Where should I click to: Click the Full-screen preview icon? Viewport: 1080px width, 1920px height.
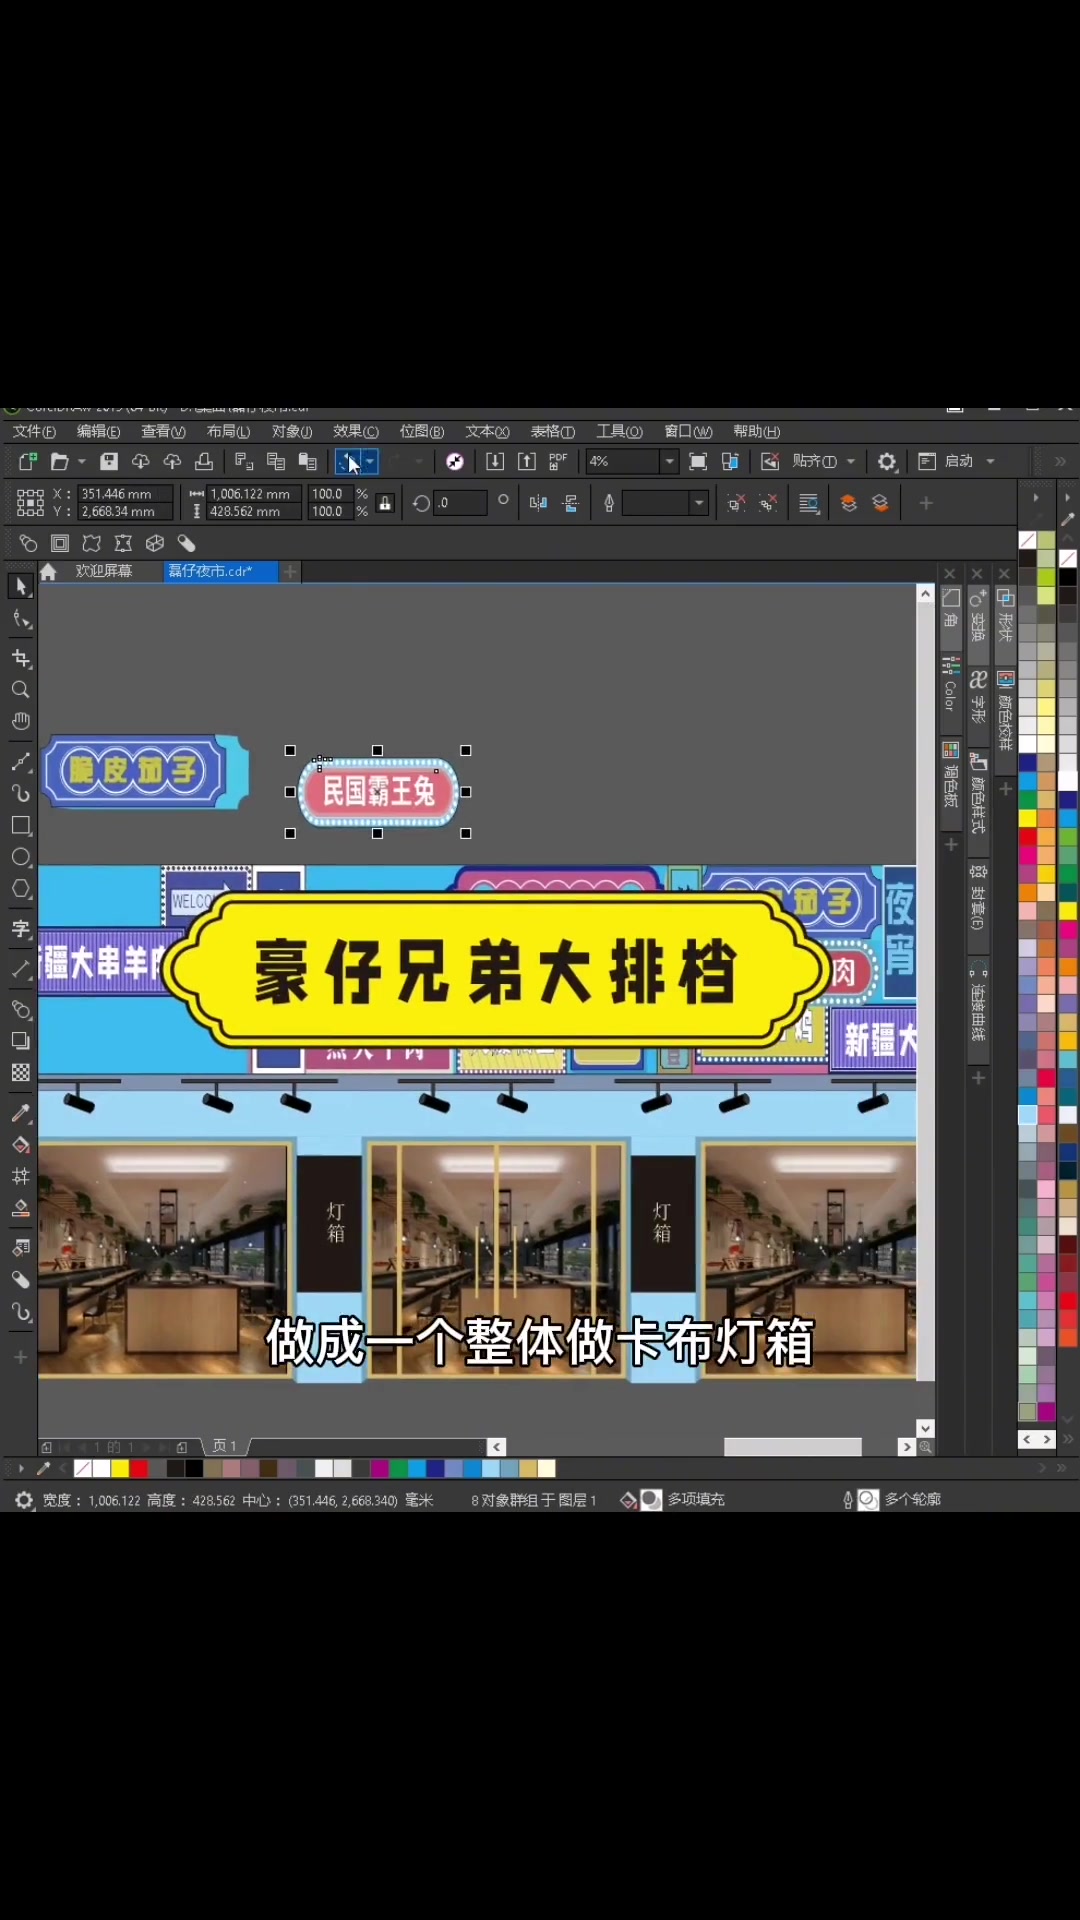coord(698,461)
